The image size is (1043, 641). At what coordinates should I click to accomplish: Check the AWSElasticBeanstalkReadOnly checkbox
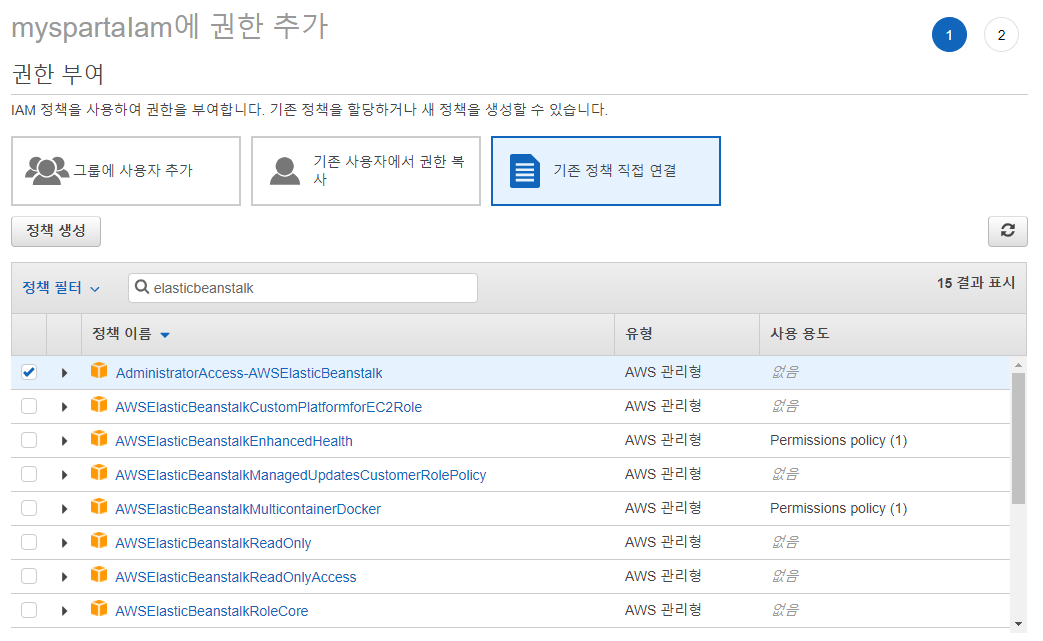(29, 543)
